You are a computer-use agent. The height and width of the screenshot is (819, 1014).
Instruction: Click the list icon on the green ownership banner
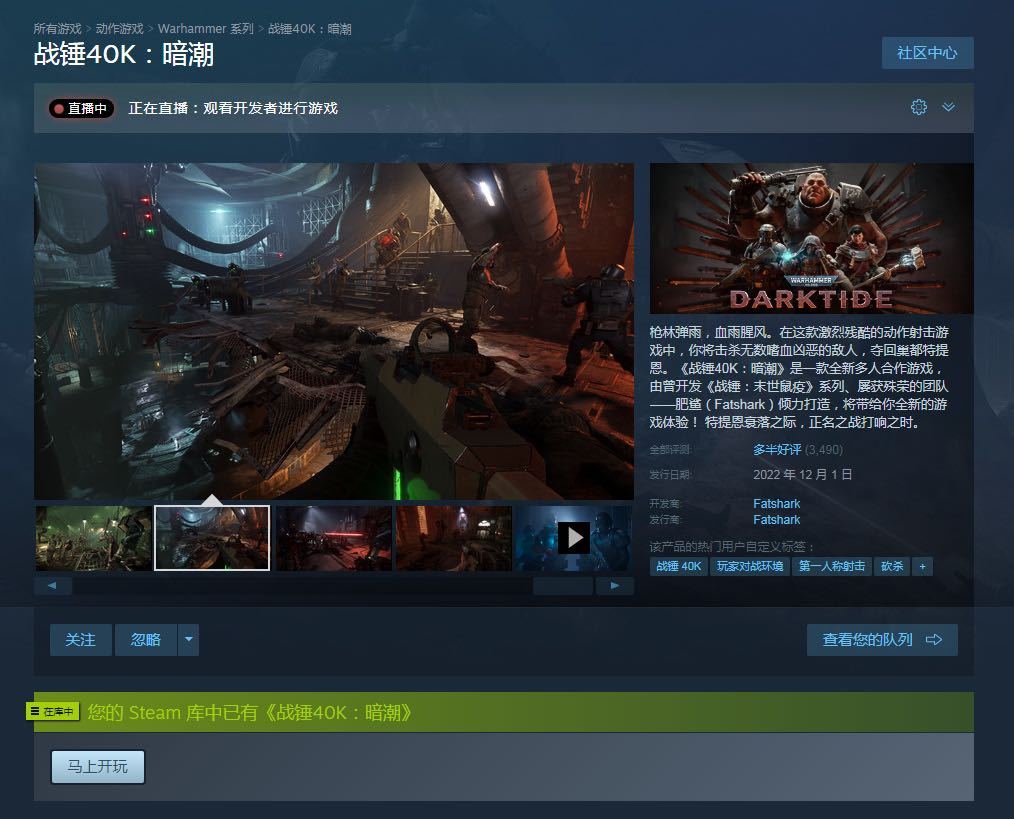[34, 711]
